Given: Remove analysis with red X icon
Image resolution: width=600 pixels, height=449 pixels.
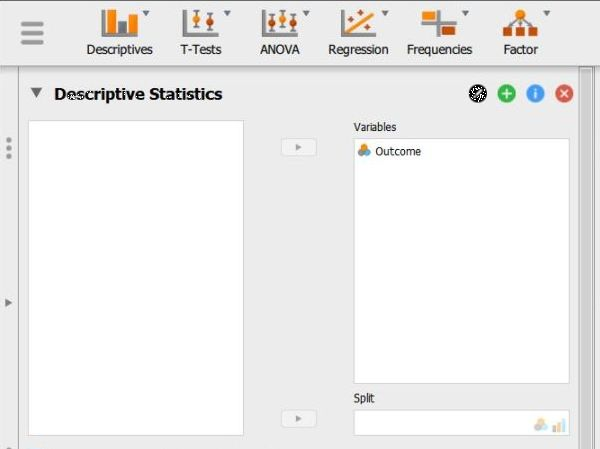Looking at the screenshot, I should 564,93.
